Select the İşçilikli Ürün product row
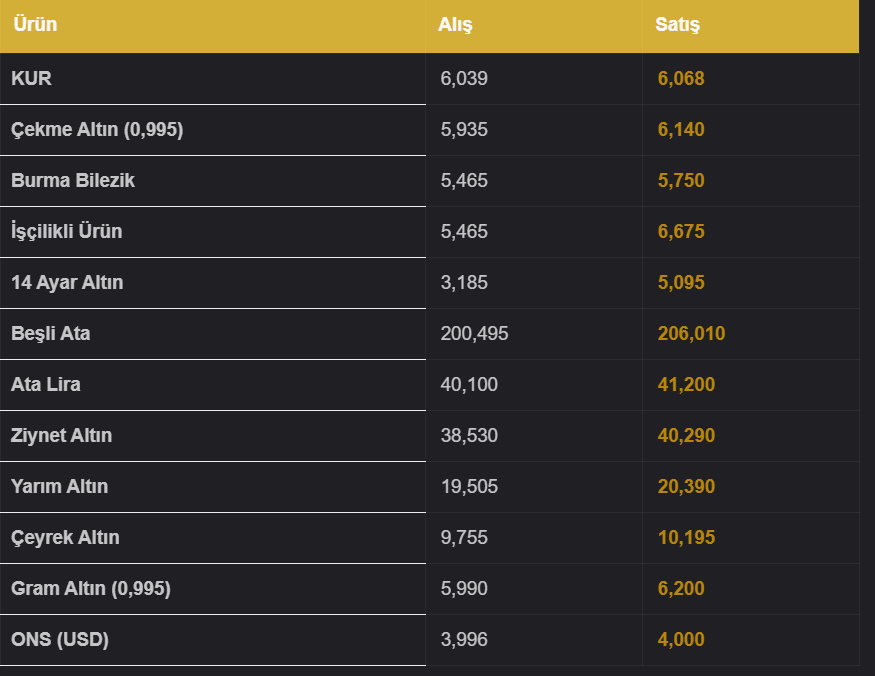 [429, 232]
